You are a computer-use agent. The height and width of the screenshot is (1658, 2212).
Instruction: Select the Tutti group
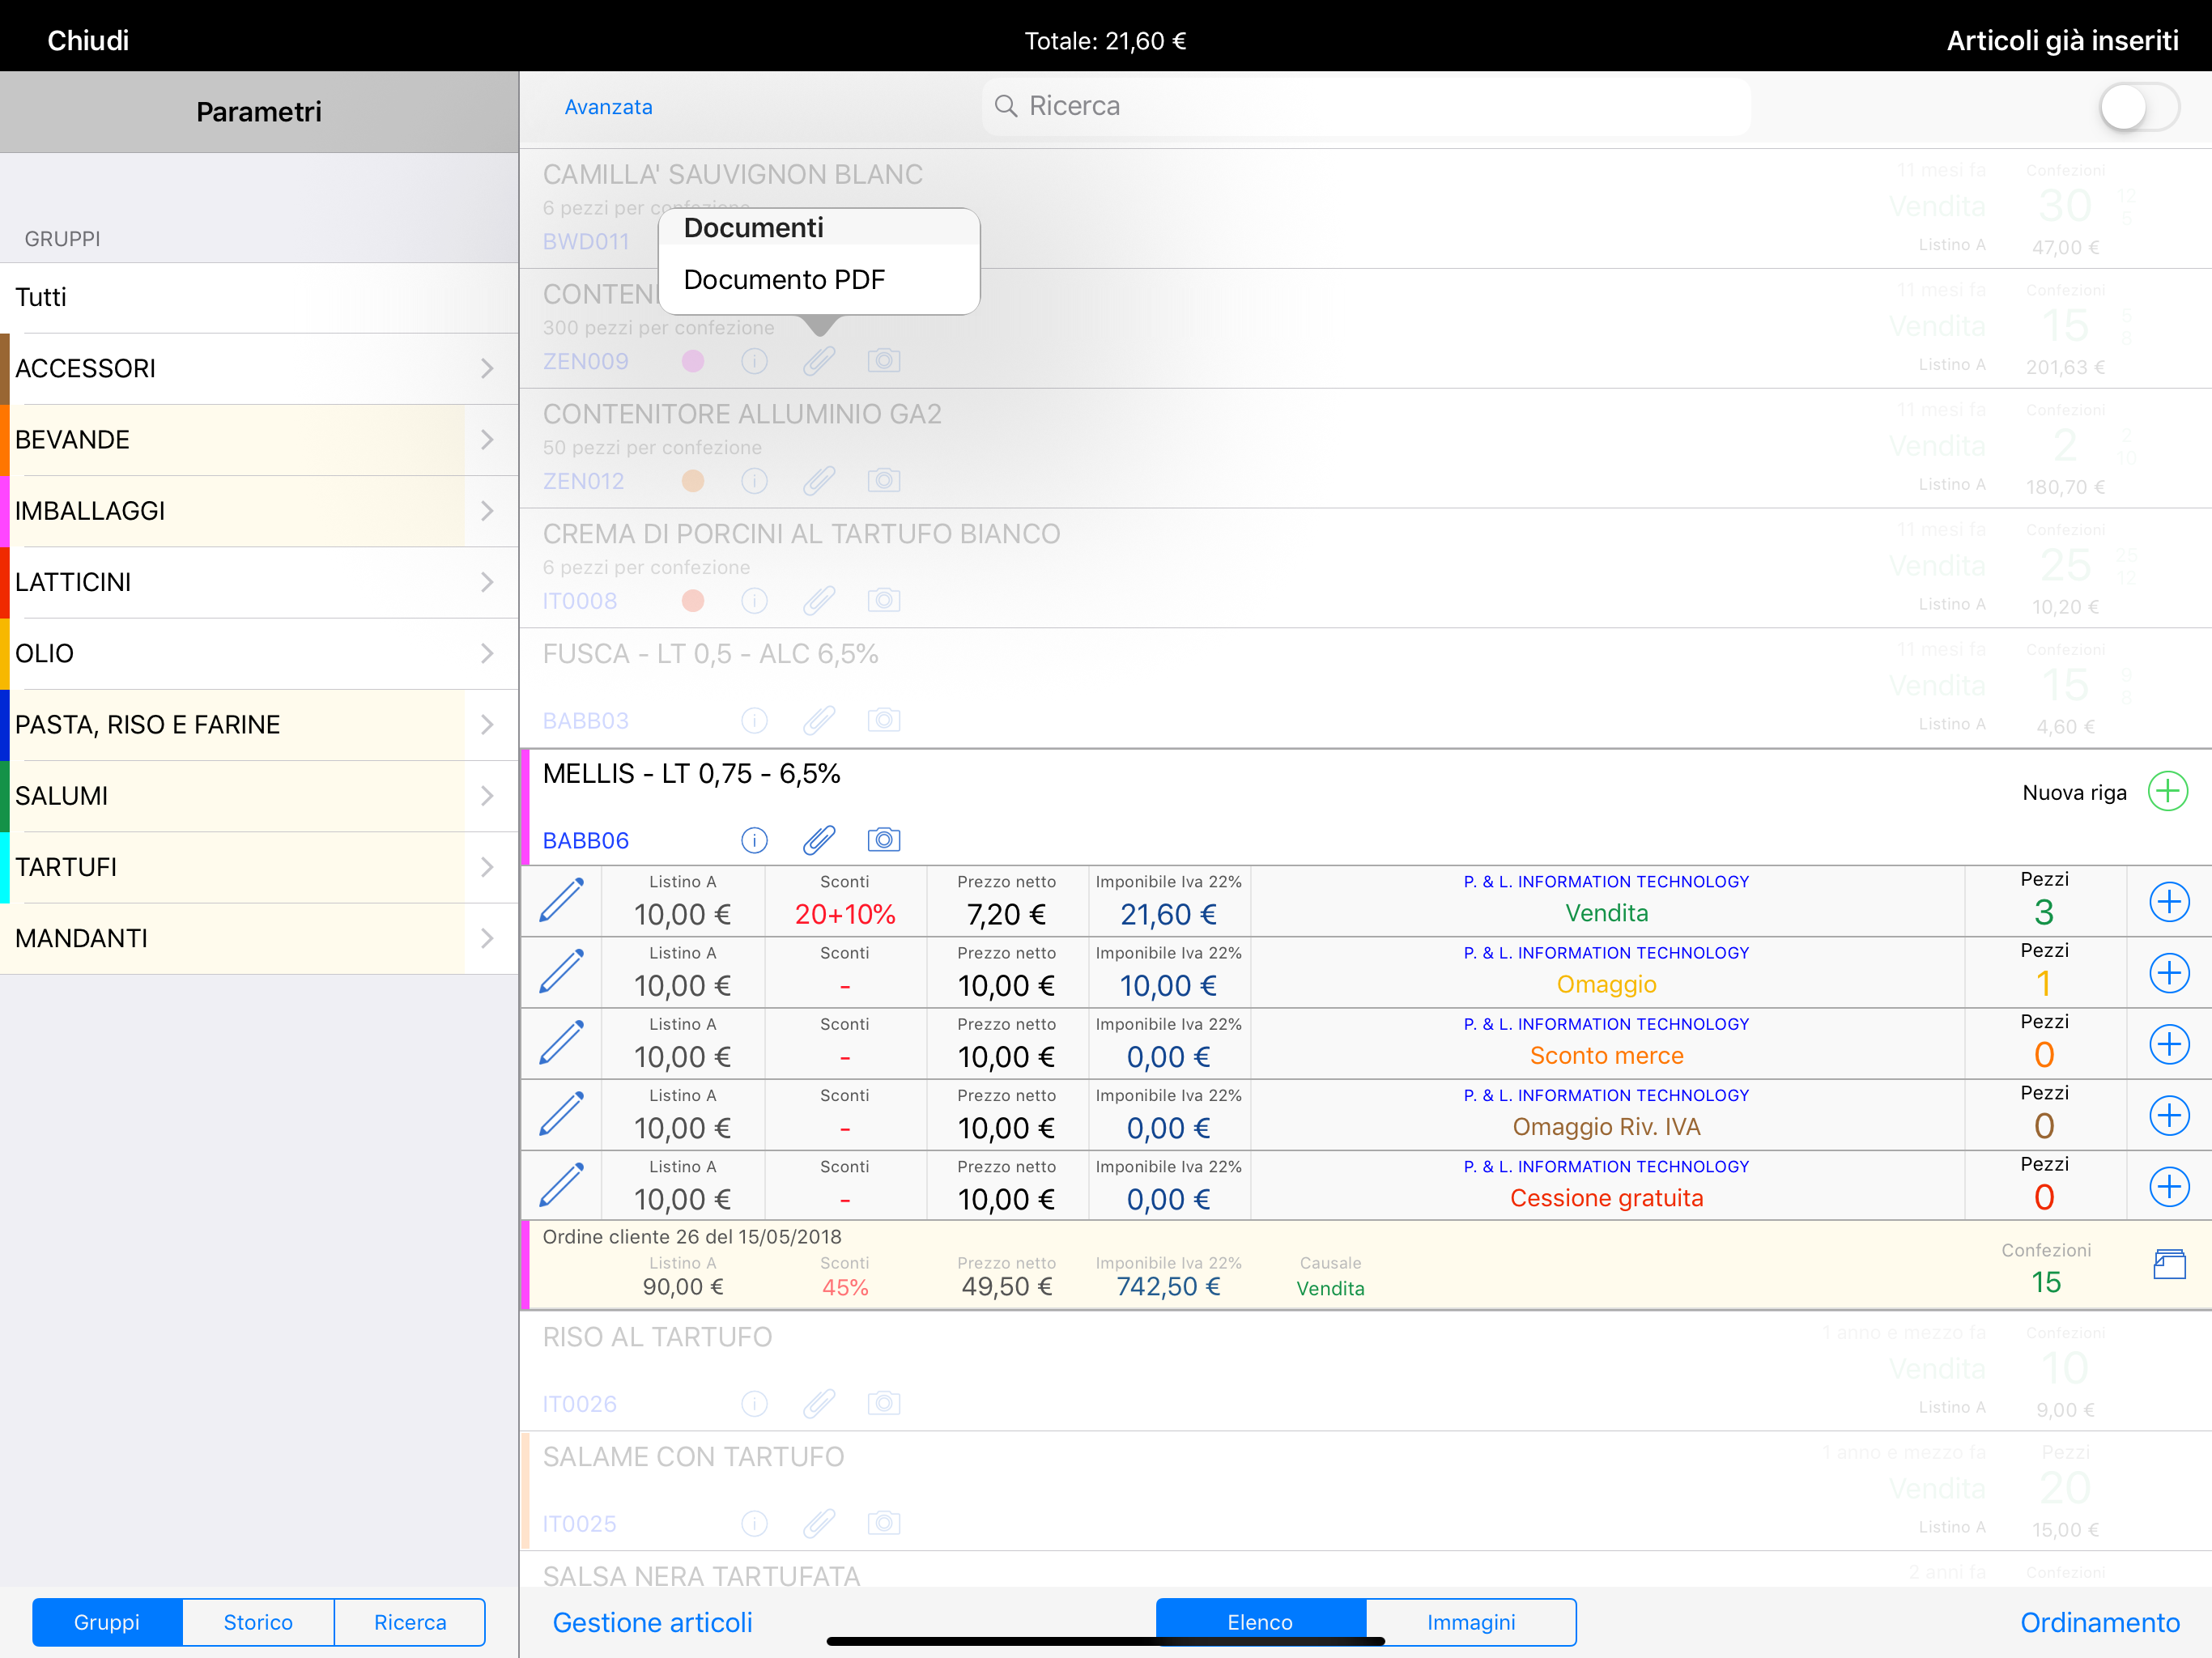pos(259,297)
